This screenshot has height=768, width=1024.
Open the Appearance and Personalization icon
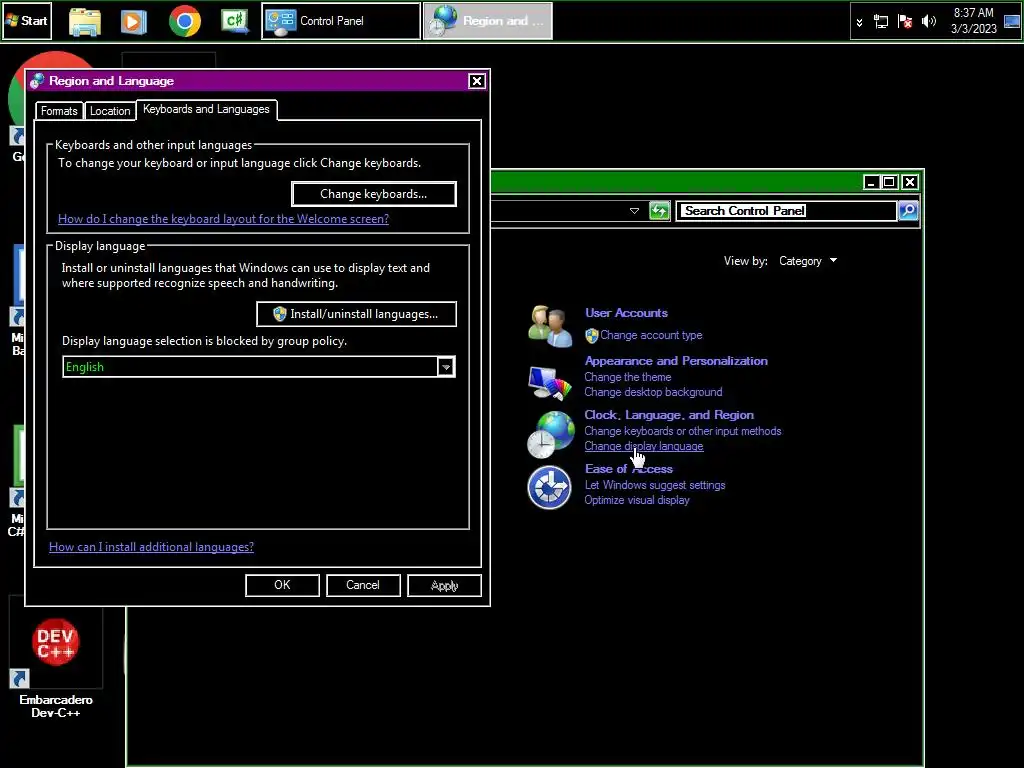click(549, 383)
